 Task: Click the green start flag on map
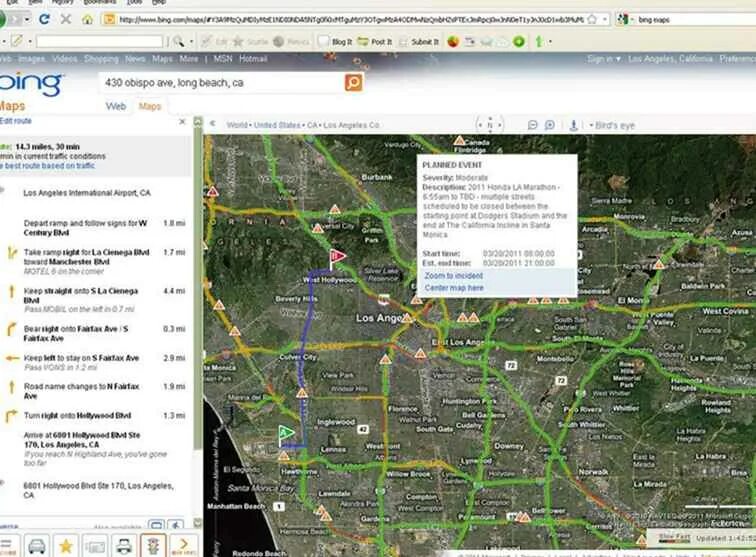pos(285,435)
